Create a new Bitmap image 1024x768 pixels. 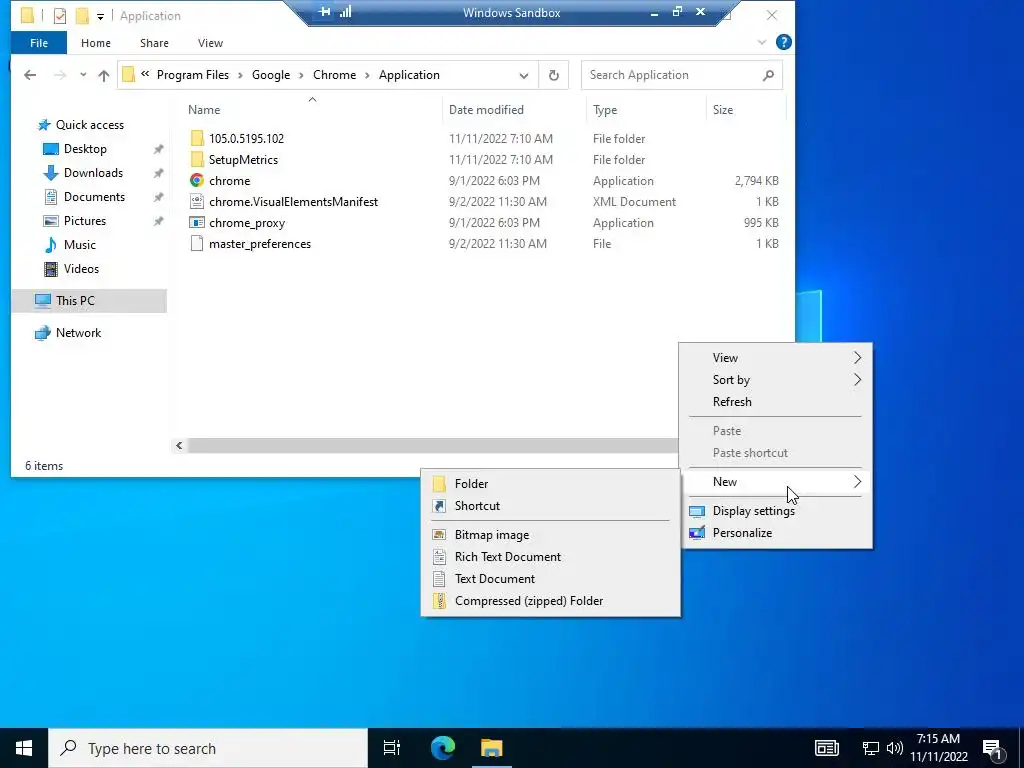551,535
